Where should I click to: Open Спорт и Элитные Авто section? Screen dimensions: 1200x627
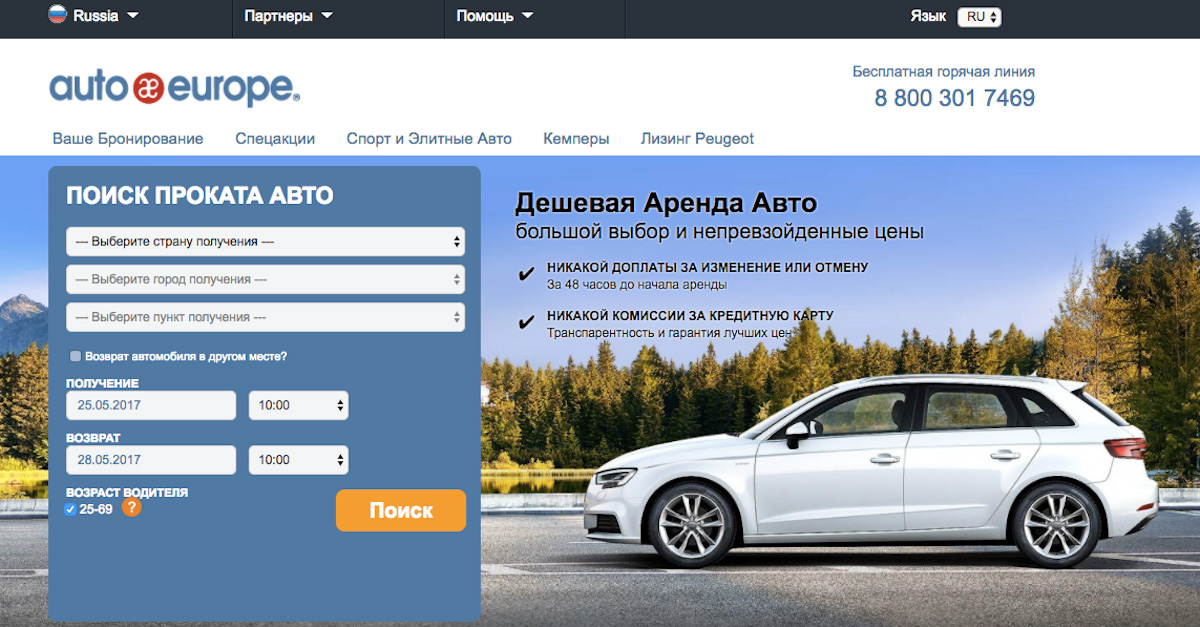[428, 138]
